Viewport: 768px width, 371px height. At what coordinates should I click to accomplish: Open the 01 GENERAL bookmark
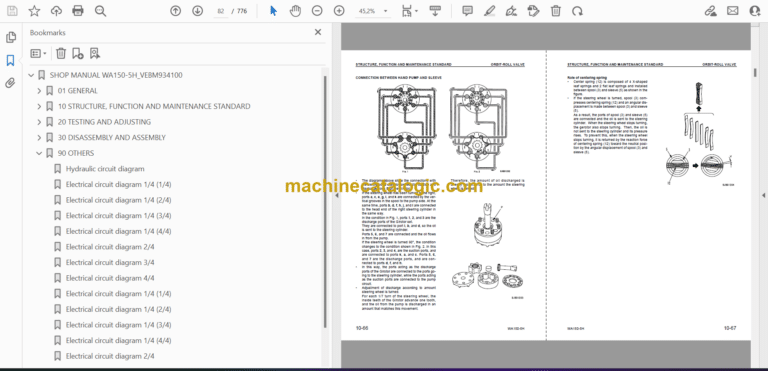(77, 91)
